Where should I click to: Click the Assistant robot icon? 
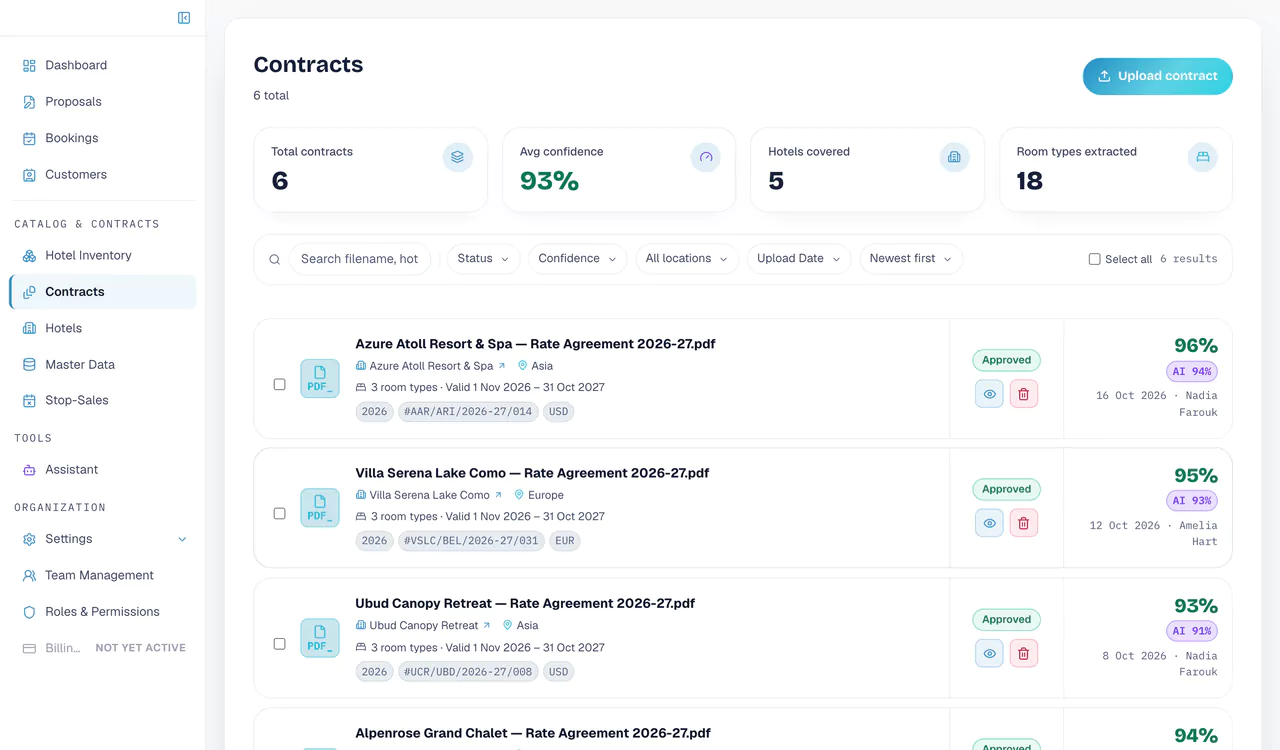coord(29,469)
